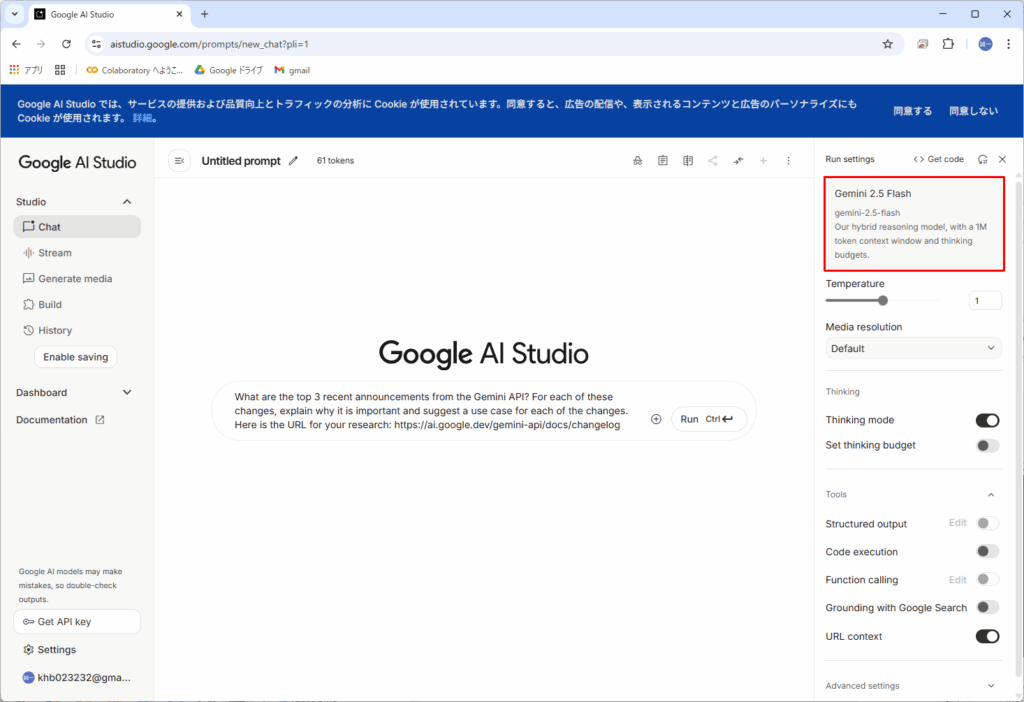
Task: Disable URL context toggle
Action: (987, 636)
